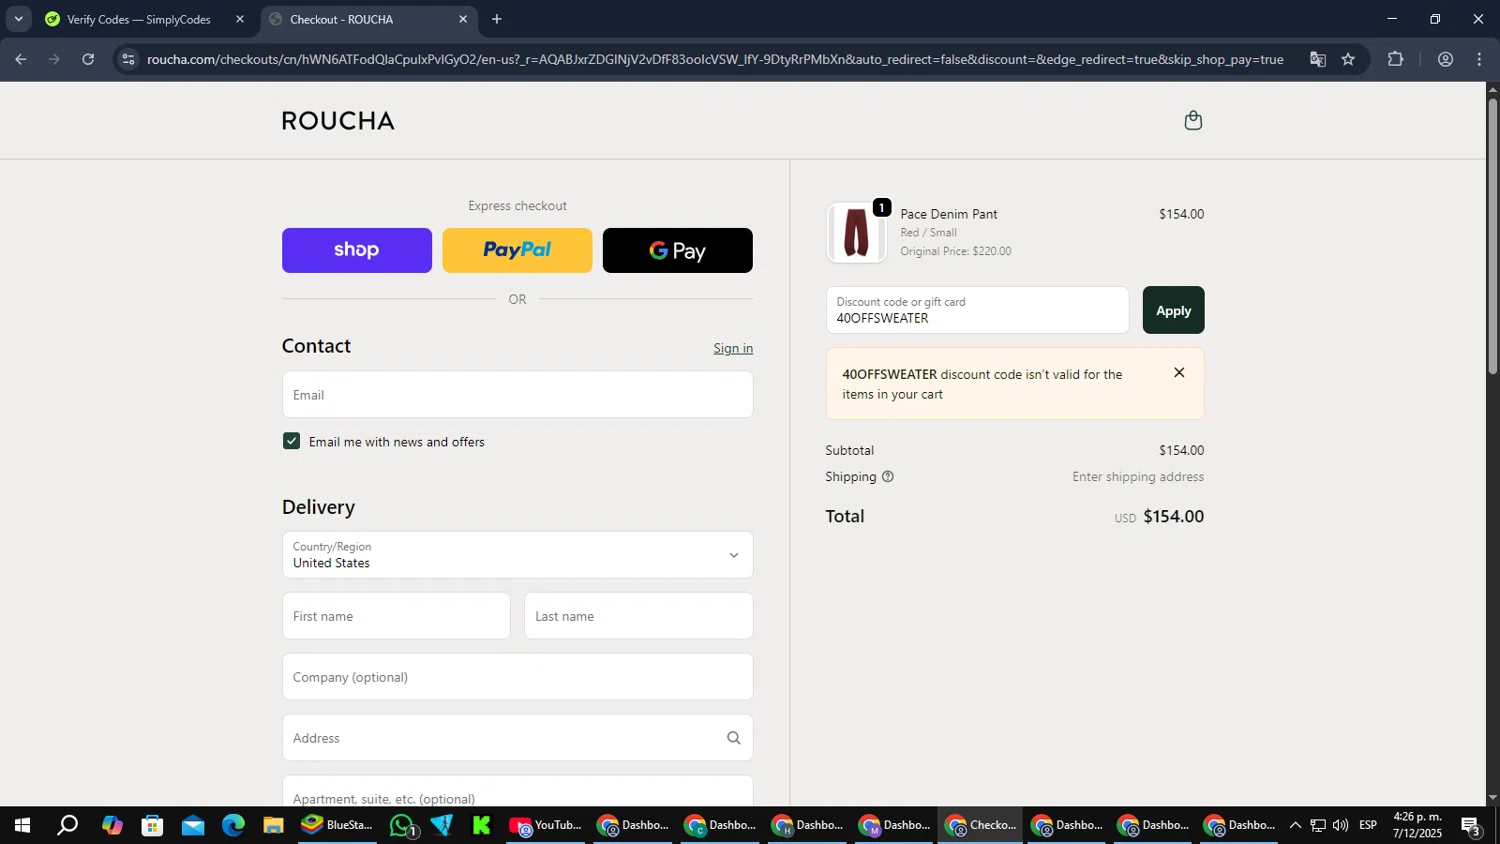Close the Checkout ROUCHA tab
1500x844 pixels.
point(463,19)
